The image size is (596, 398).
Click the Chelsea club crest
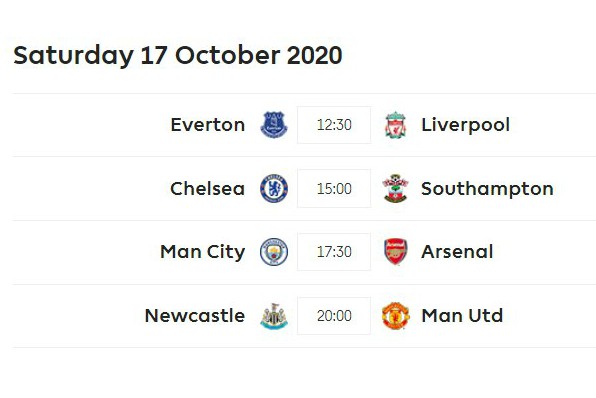click(274, 189)
